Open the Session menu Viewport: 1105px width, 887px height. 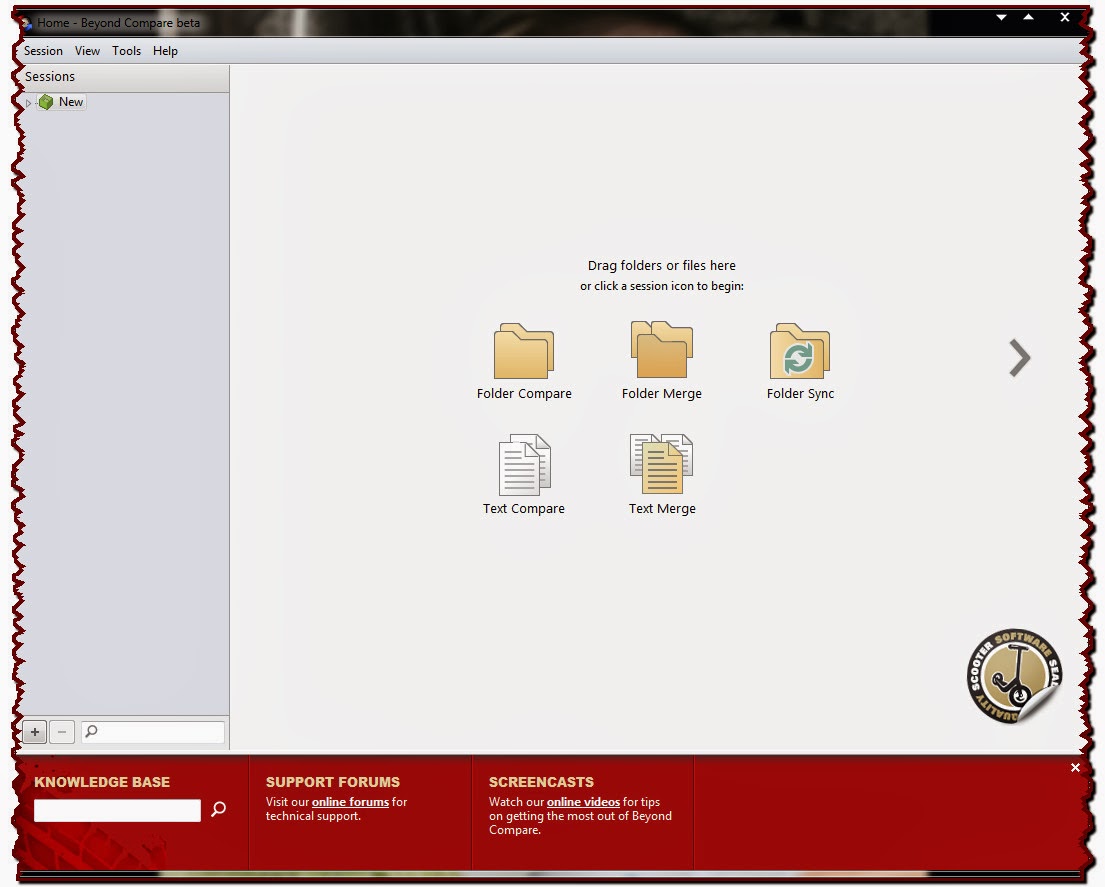coord(43,51)
